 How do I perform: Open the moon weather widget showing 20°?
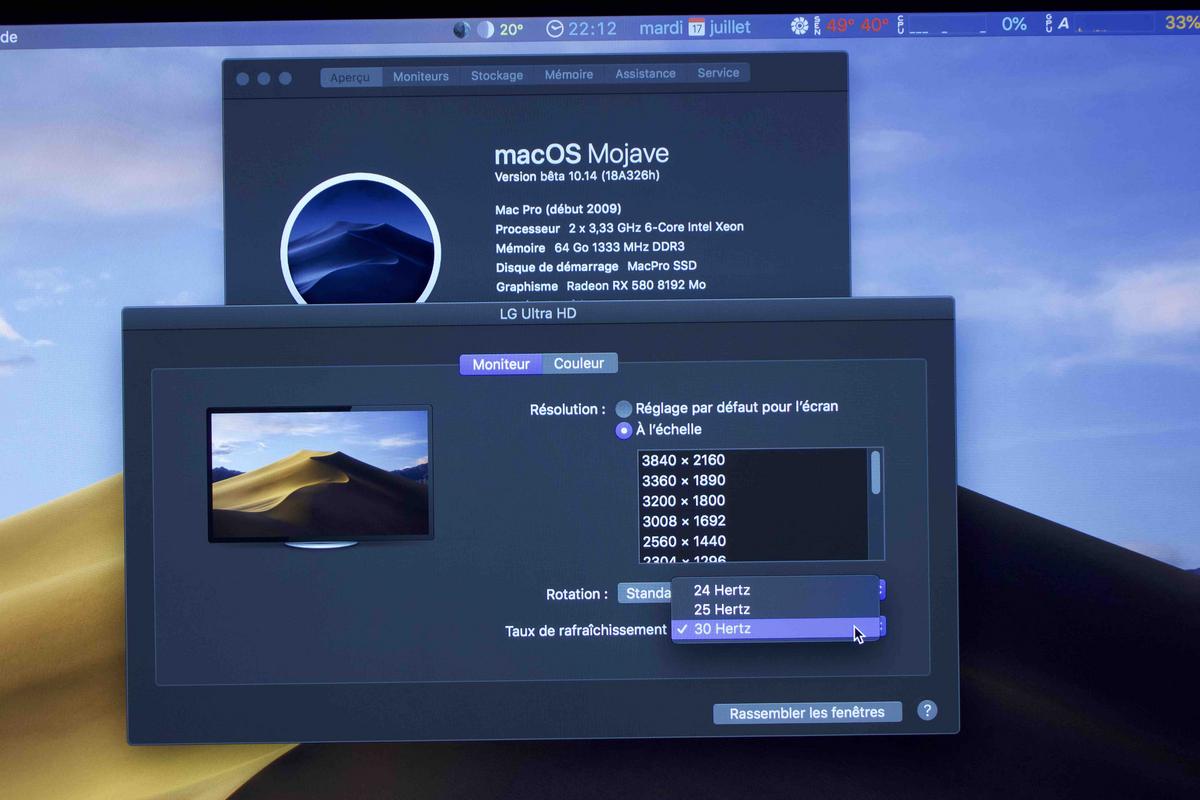pos(500,29)
